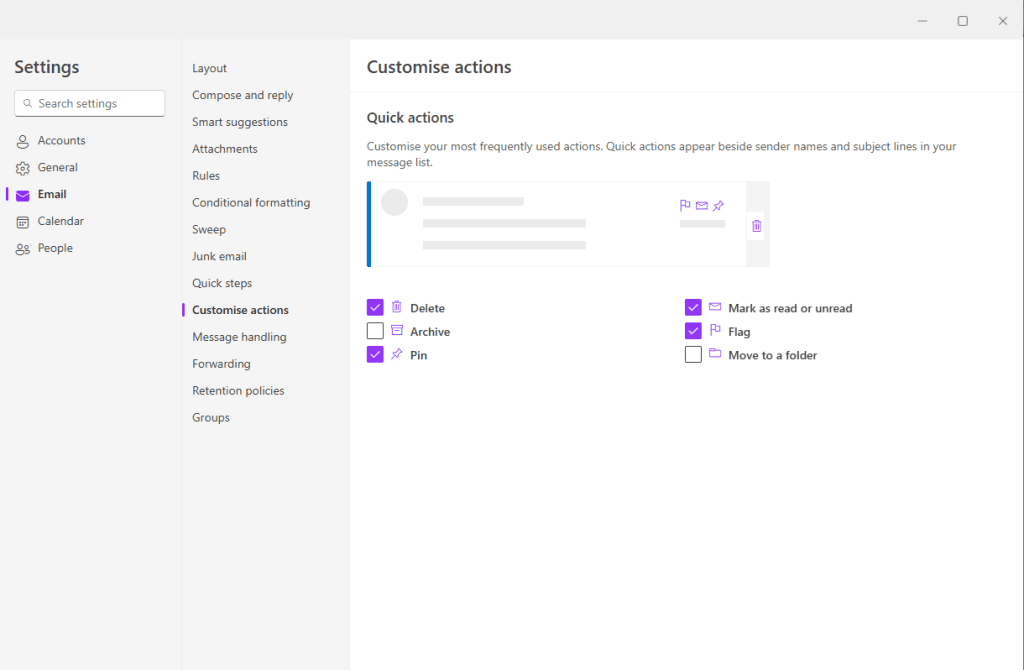Click the envelope icon in the message preview
This screenshot has height=670, width=1024.
pyautogui.click(x=702, y=206)
